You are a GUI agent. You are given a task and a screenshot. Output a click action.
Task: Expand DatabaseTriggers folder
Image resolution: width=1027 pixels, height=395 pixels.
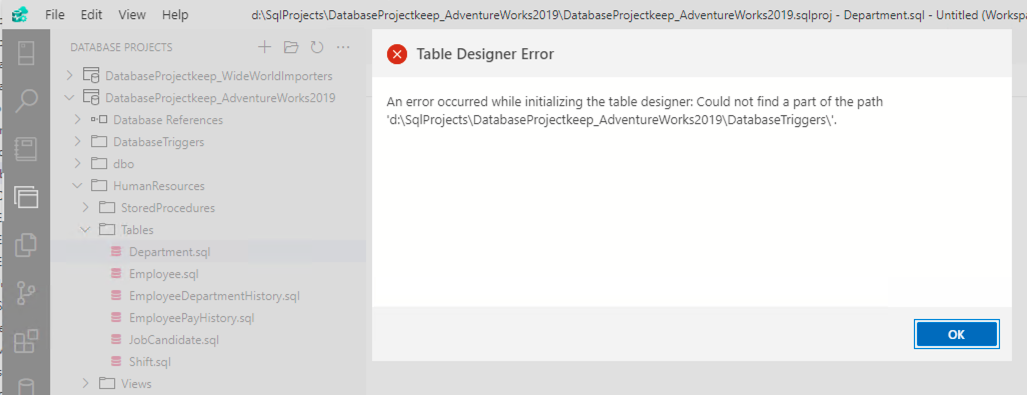[x=78, y=142]
